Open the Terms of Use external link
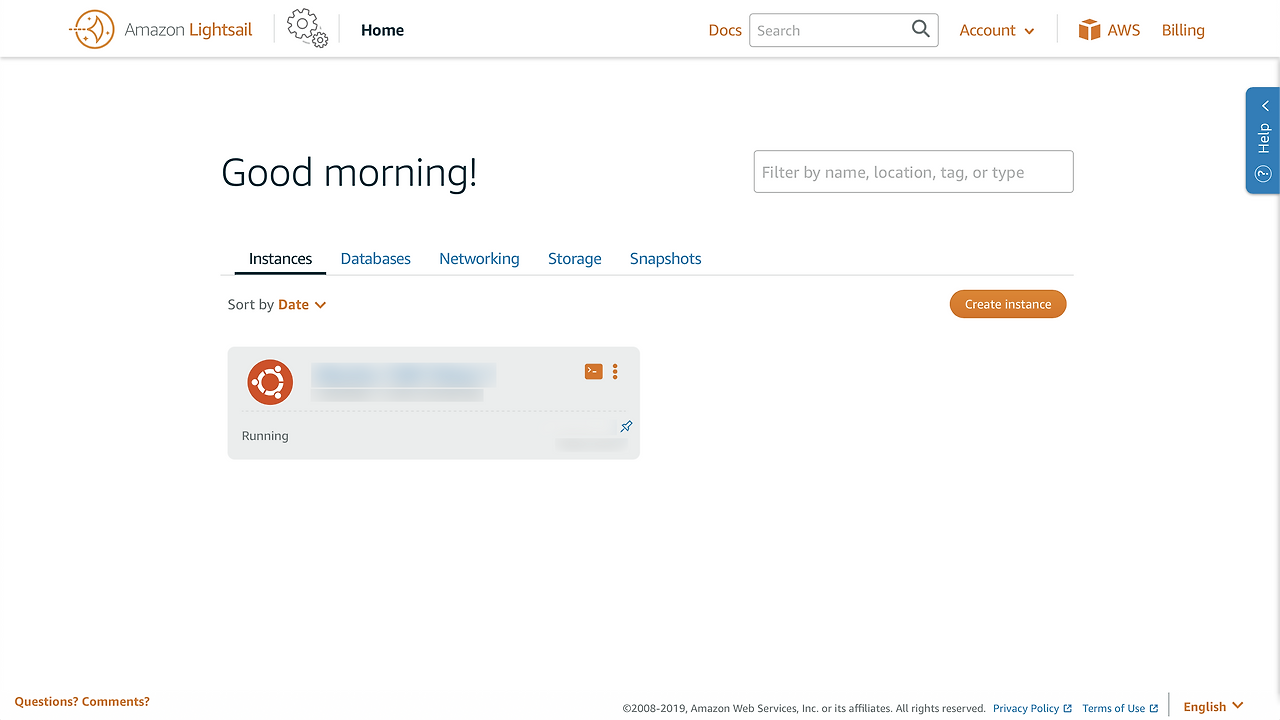The width and height of the screenshot is (1280, 720). [1120, 708]
